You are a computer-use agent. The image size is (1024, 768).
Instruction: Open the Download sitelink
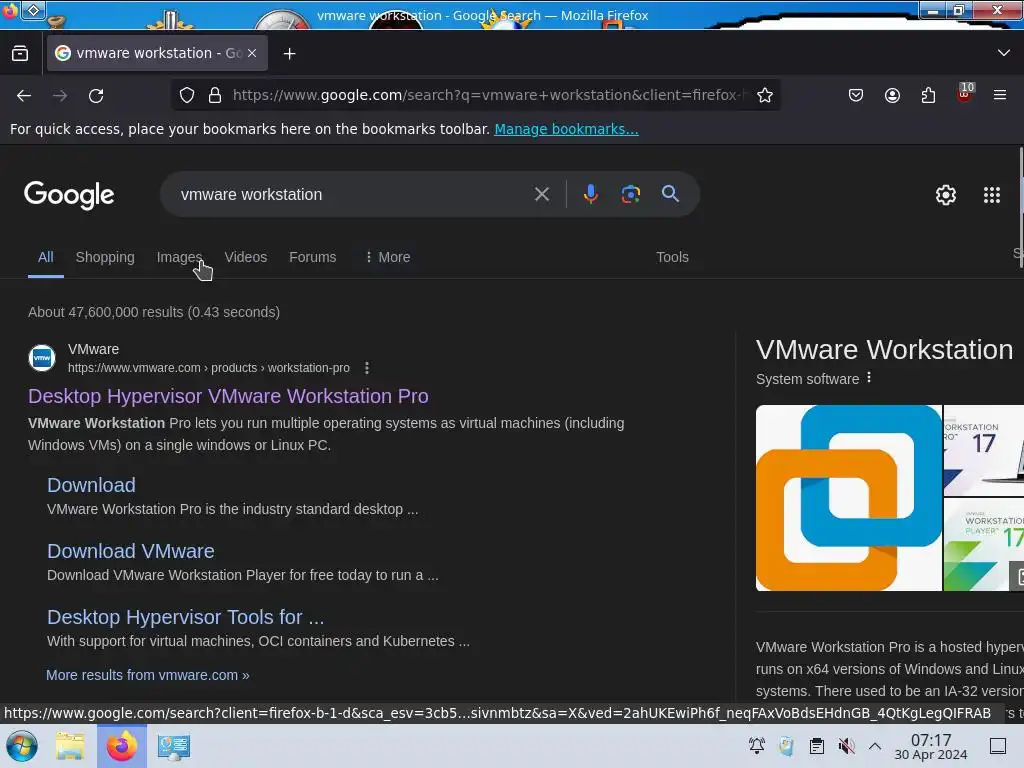[91, 485]
